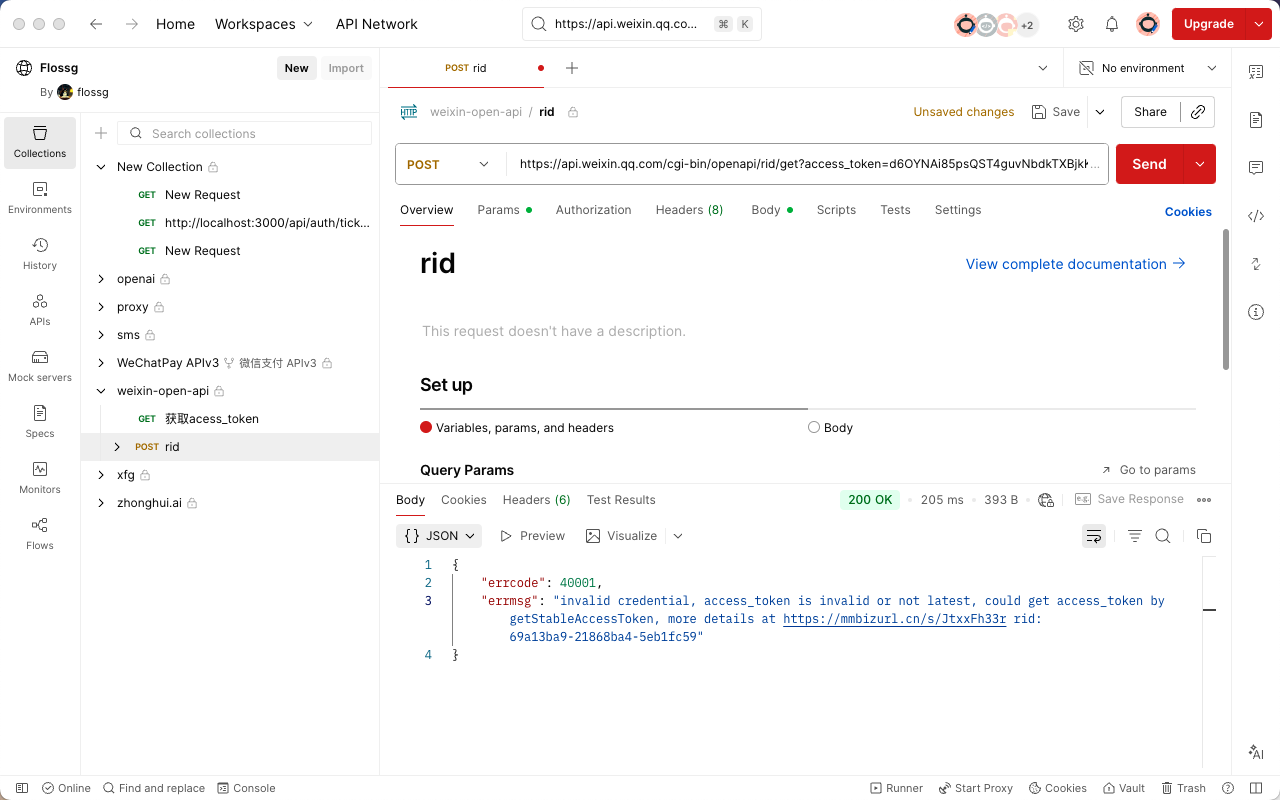The height and width of the screenshot is (800, 1280).
Task: Open the network globe icon in response bar
Action: coord(1046,500)
